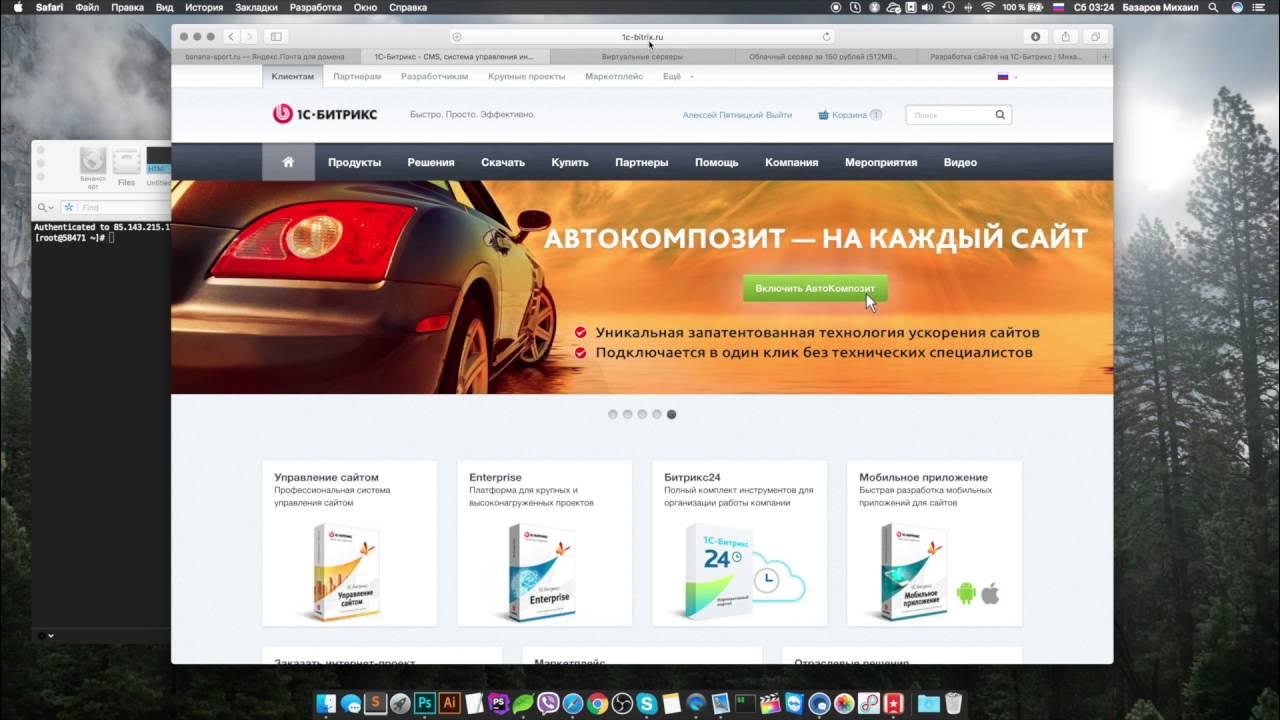This screenshot has width=1280, height=720.
Task: Open Google Chrome in the Dock
Action: click(x=597, y=703)
